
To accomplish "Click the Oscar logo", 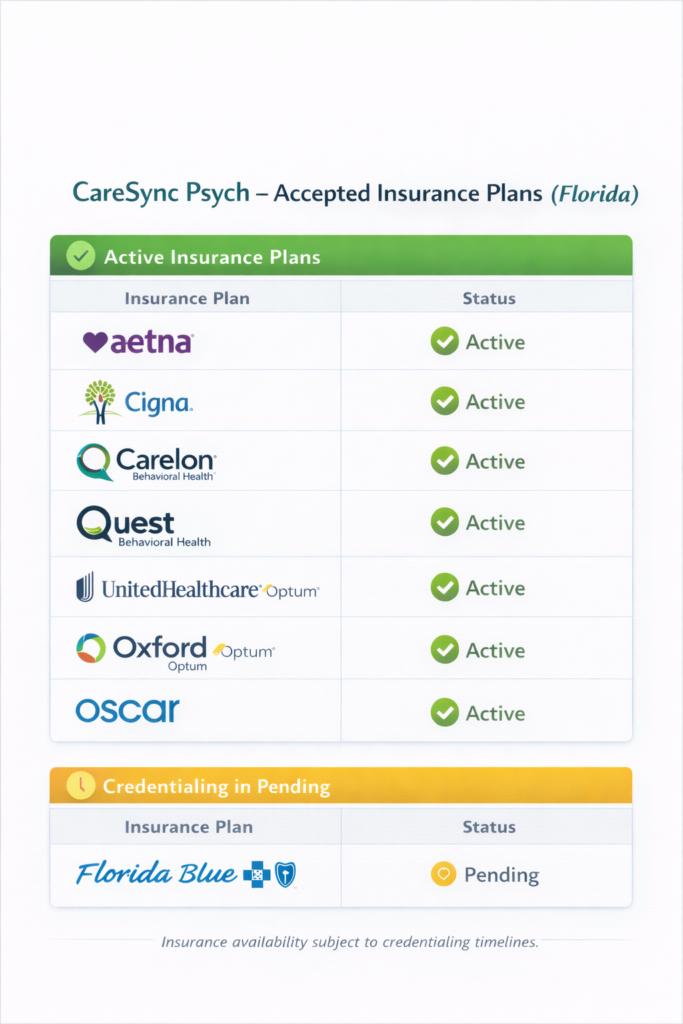I will tap(127, 711).
